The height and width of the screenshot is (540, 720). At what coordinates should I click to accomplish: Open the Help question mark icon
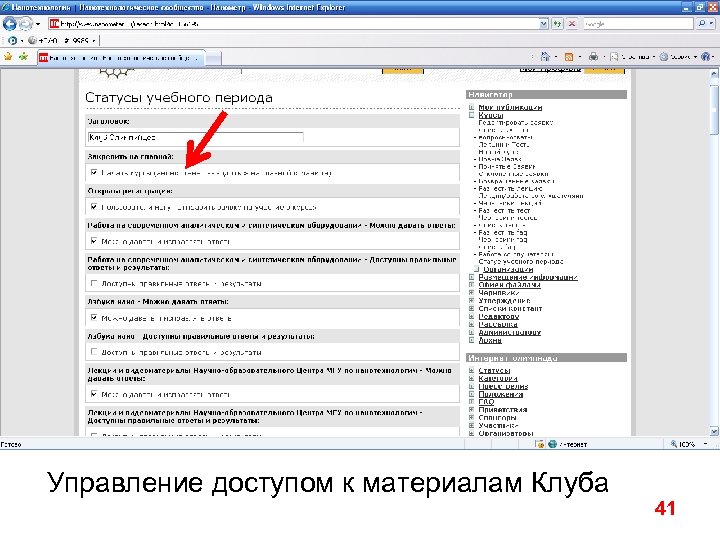(x=705, y=57)
